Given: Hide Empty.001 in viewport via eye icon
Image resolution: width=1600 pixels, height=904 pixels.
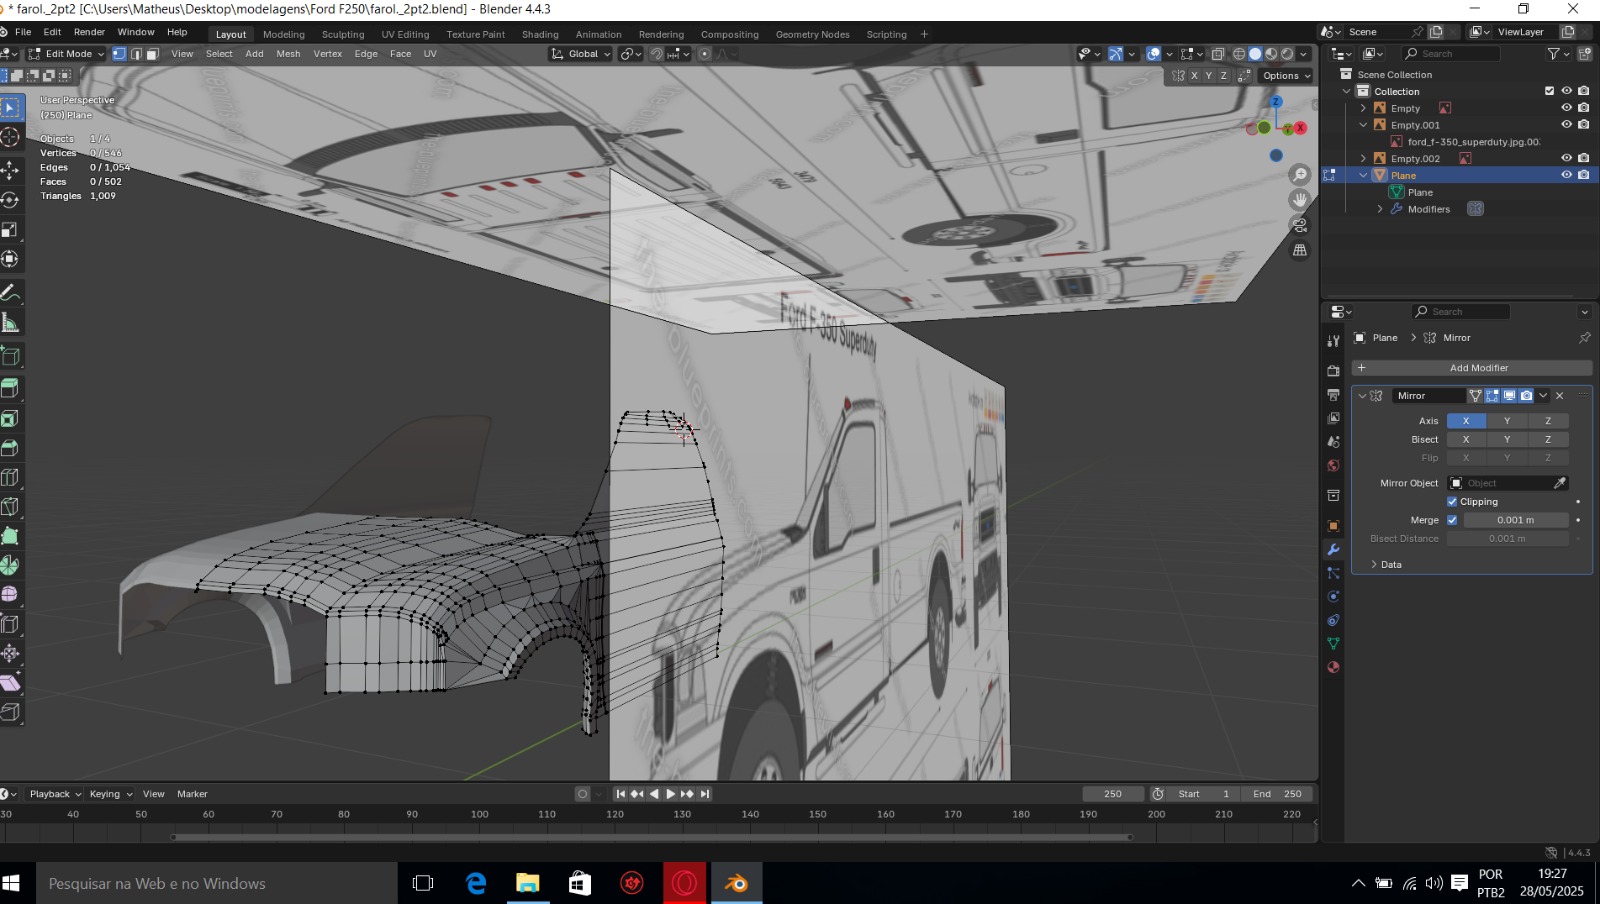Looking at the screenshot, I should (x=1567, y=125).
